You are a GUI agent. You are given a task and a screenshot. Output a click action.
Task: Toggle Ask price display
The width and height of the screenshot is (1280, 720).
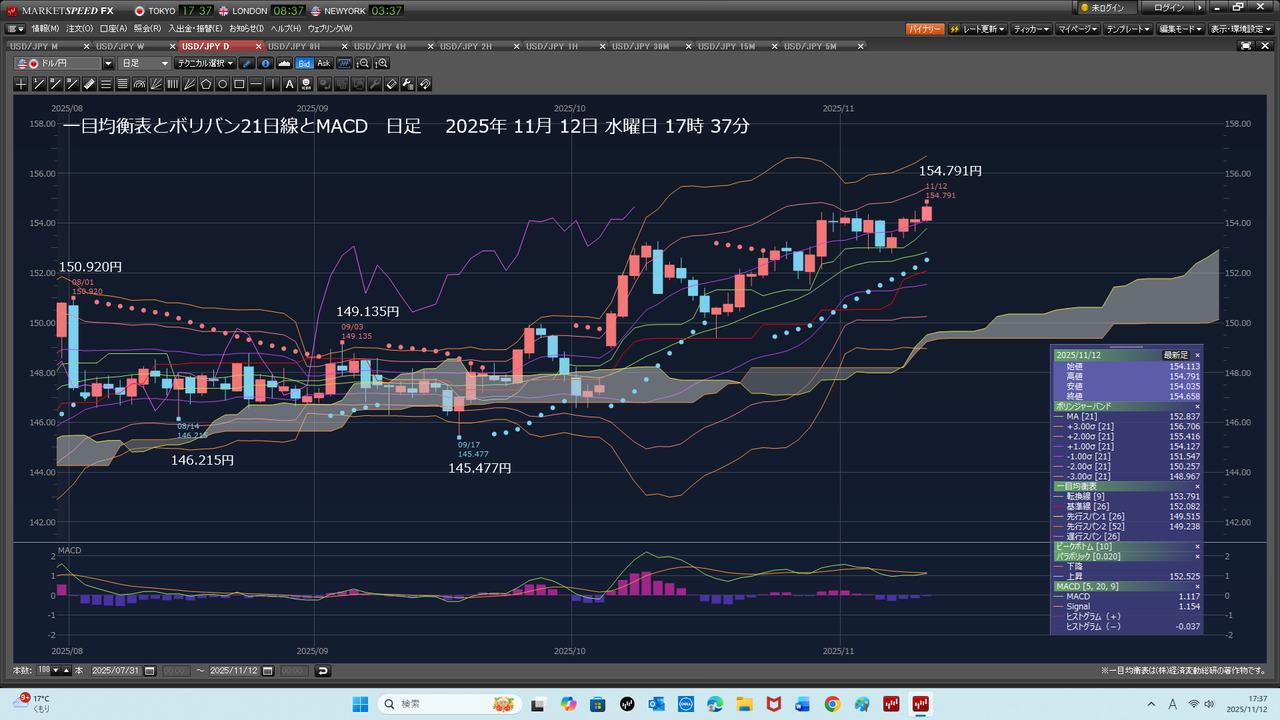324,63
